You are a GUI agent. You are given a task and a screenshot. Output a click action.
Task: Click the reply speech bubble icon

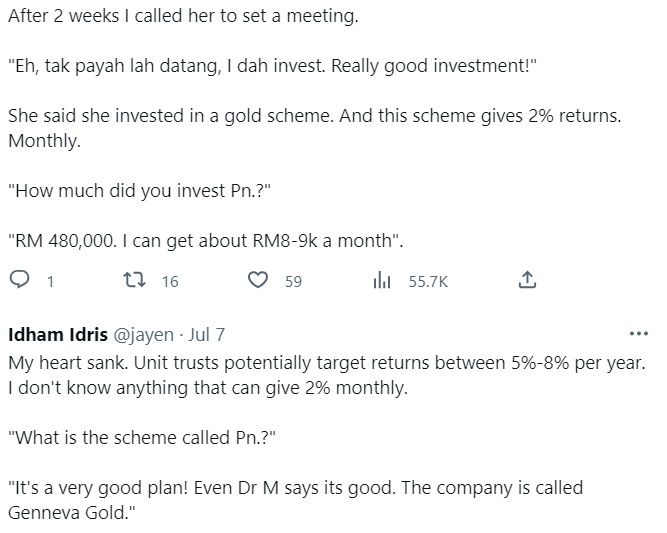[19, 281]
